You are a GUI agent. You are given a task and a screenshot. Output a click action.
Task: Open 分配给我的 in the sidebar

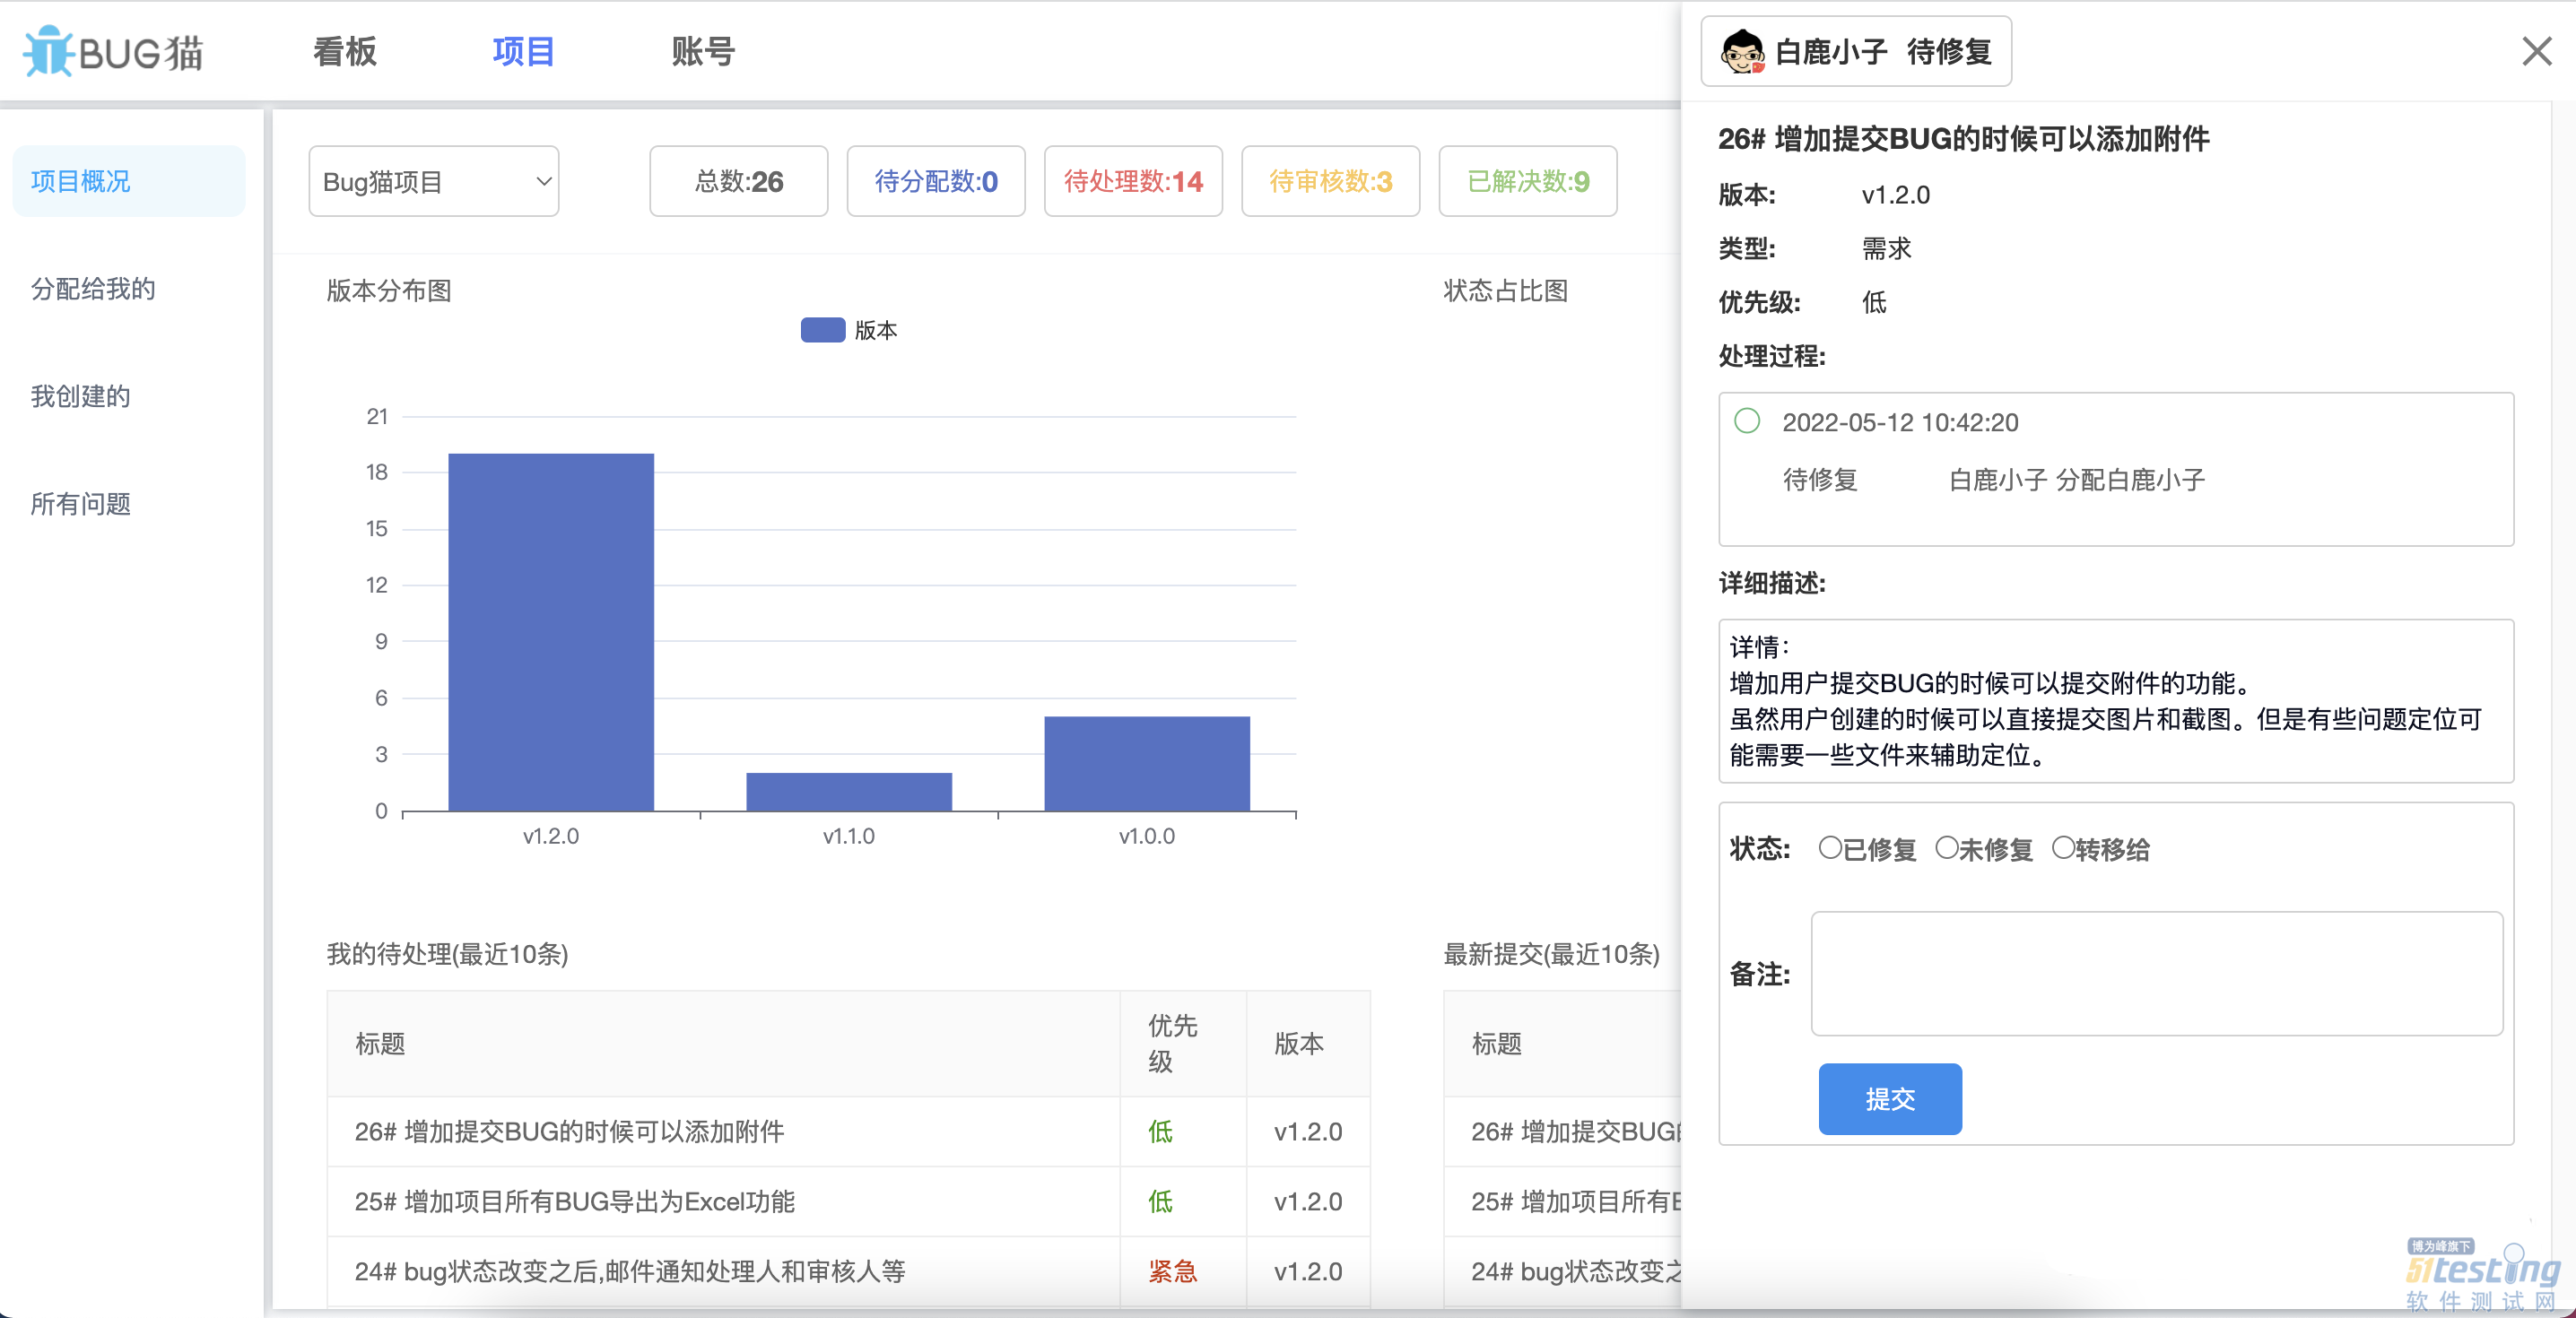point(93,289)
